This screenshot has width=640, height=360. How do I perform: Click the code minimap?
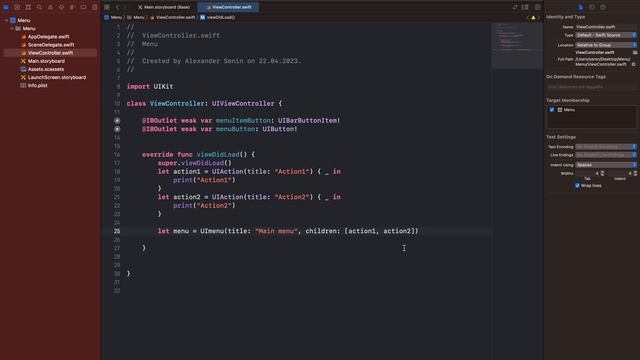point(517,46)
